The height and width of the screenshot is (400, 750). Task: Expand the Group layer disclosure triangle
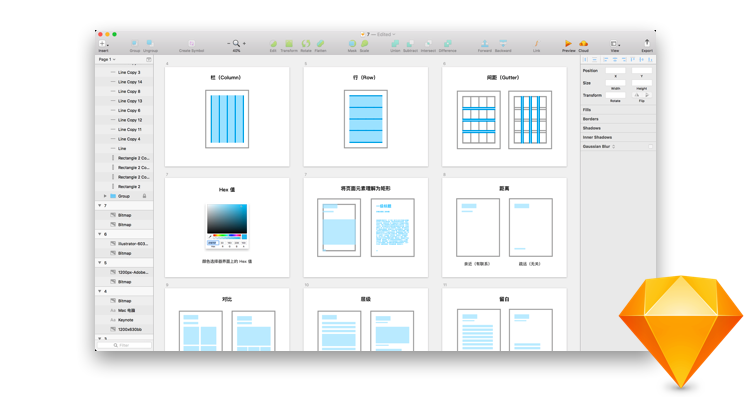(105, 196)
